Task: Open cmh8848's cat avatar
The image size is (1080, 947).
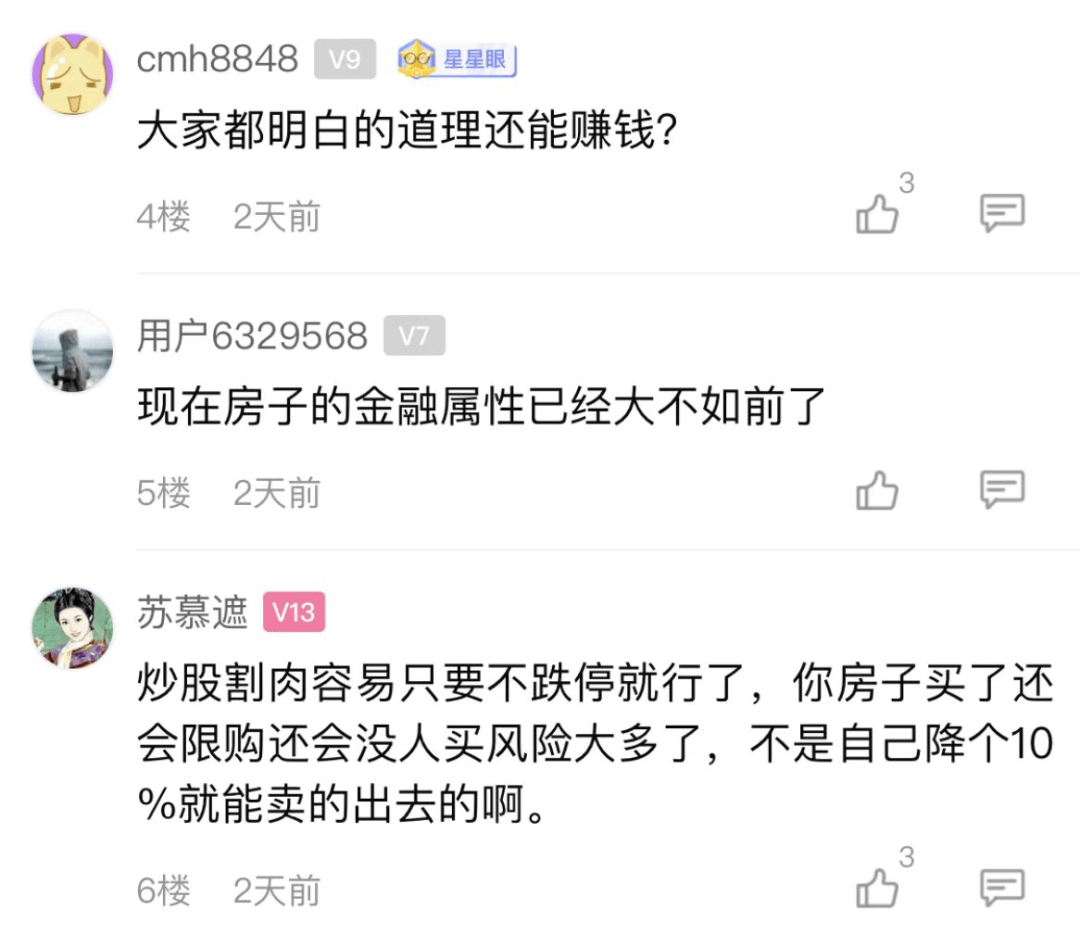Action: coord(73,74)
